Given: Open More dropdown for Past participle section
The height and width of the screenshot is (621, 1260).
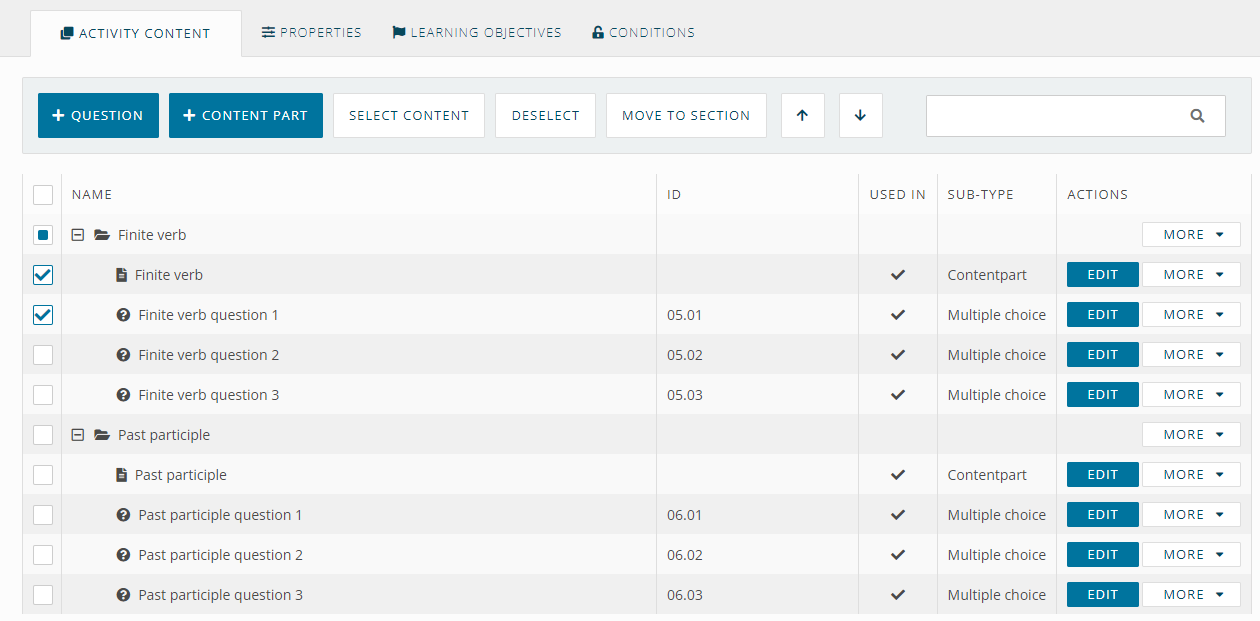Looking at the screenshot, I should point(1191,435).
